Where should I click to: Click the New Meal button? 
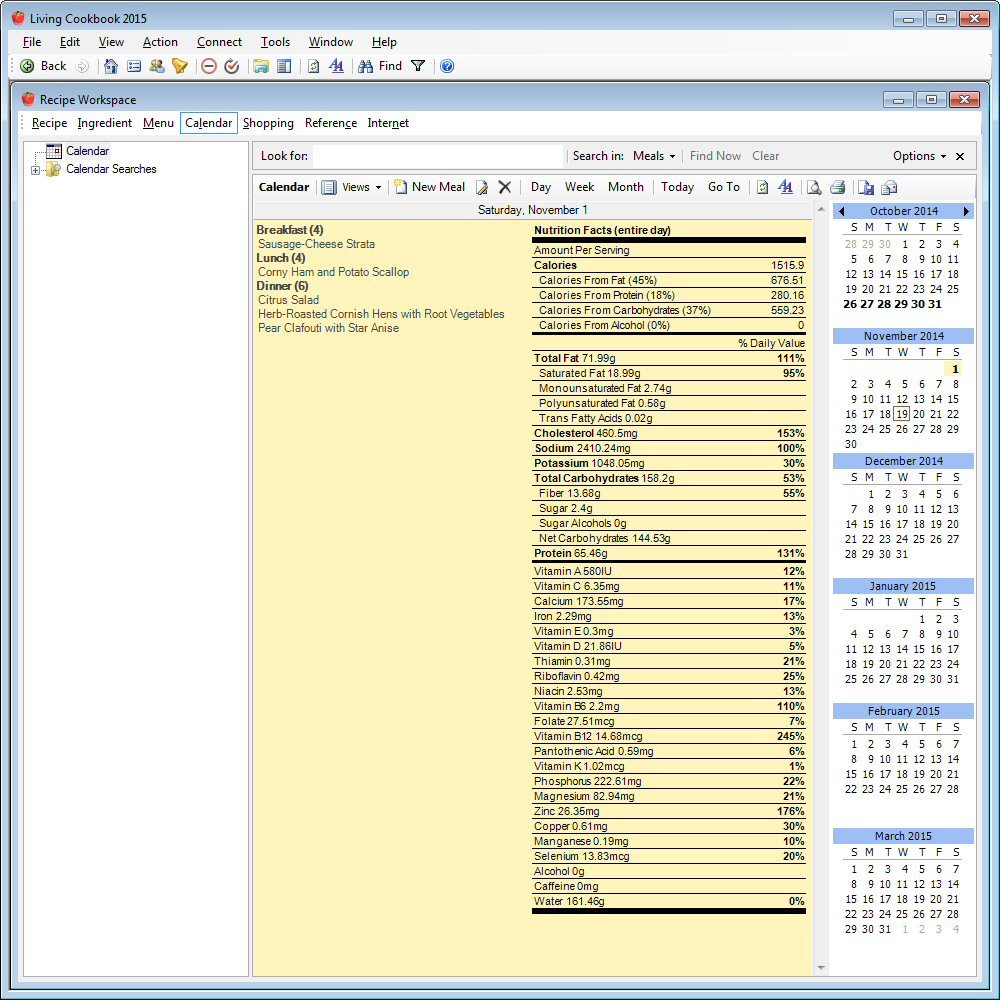[429, 187]
